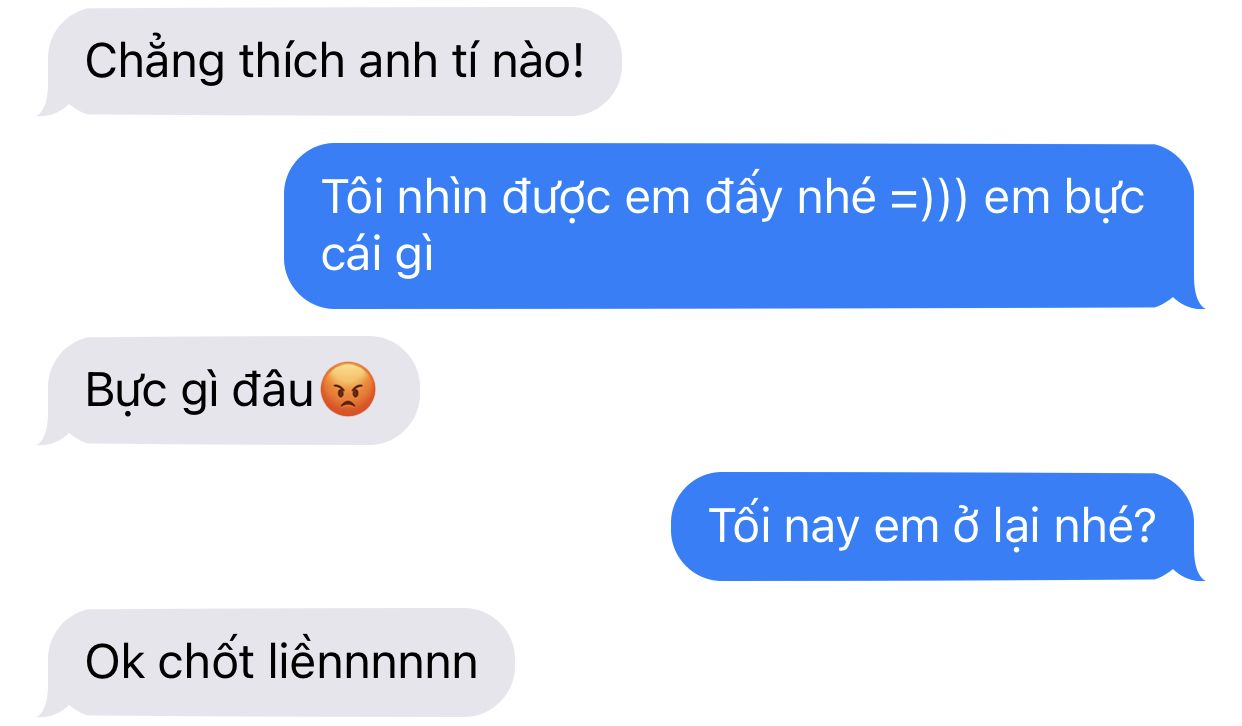
Task: Tap the "Tối nay em ở lại nhé?" bubble
Action: point(937,526)
